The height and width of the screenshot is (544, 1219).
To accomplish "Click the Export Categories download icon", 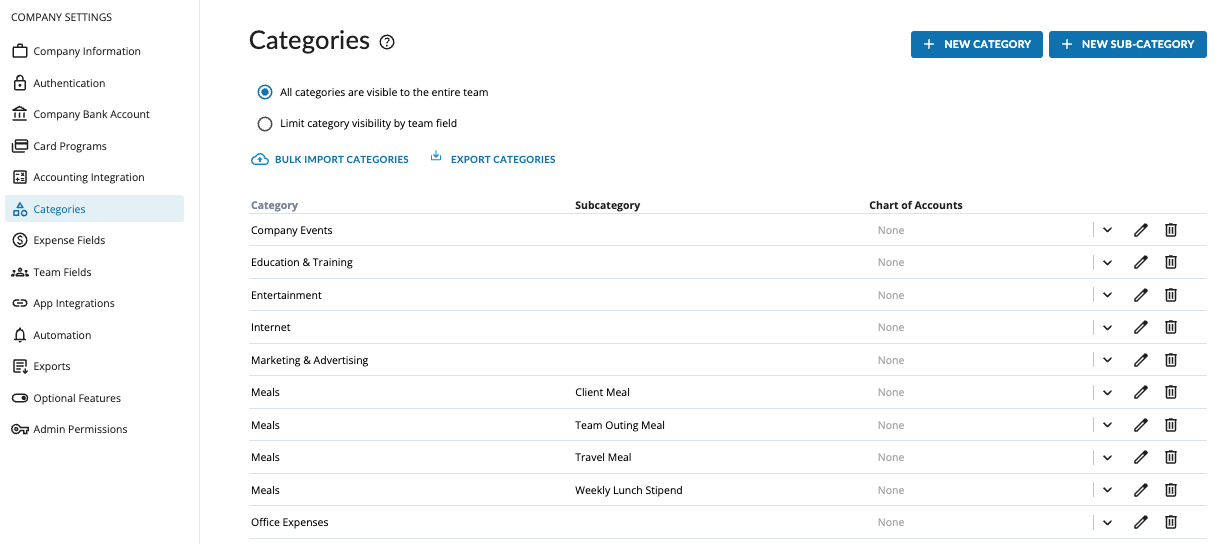I will tap(436, 157).
